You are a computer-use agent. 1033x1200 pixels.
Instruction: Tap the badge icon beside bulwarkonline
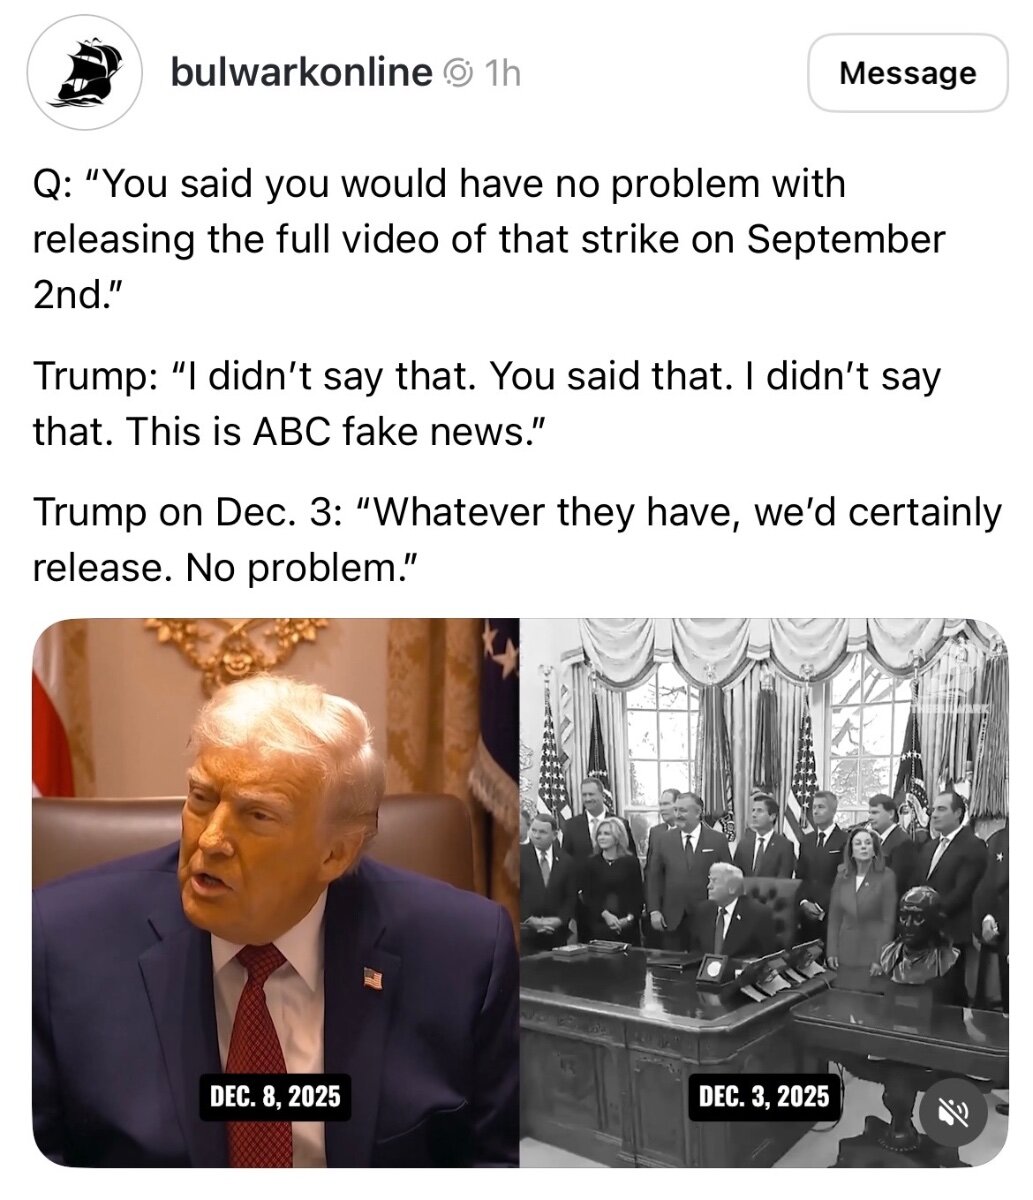[x=456, y=73]
